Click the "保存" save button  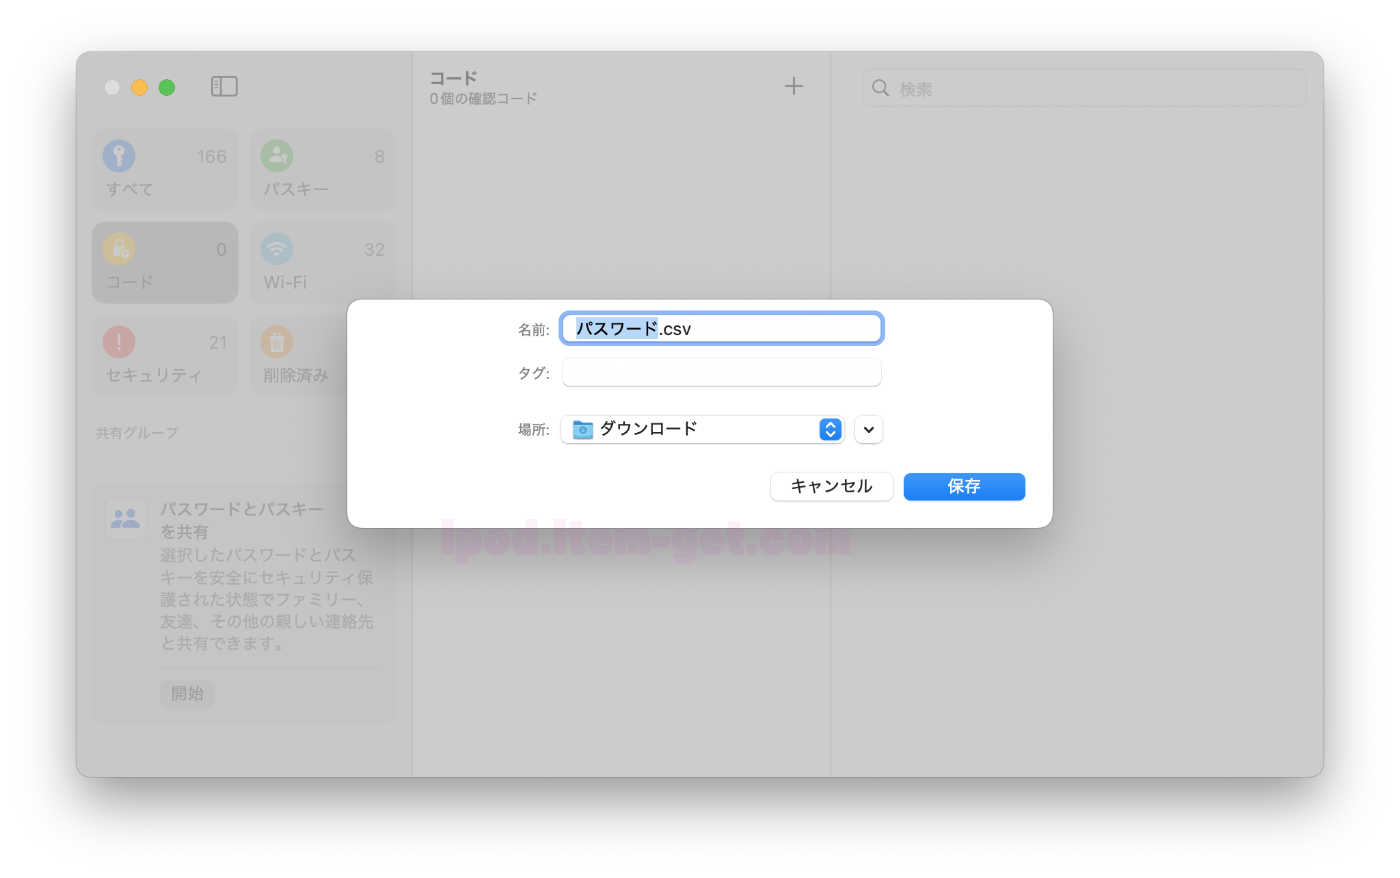[x=964, y=486]
